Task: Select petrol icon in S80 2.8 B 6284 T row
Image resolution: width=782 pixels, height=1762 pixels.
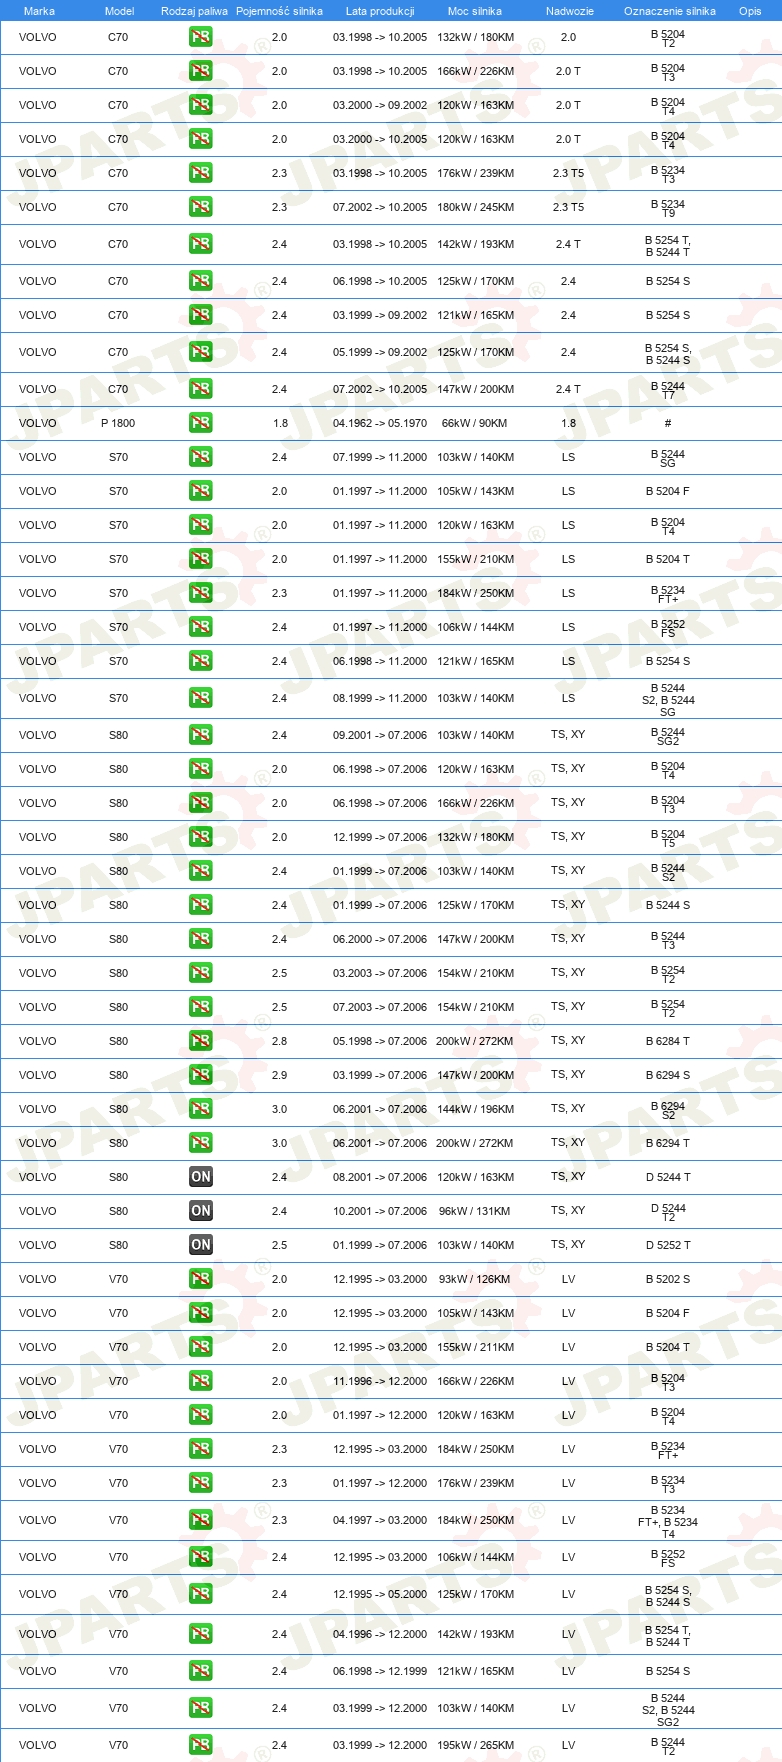Action: 201,1041
